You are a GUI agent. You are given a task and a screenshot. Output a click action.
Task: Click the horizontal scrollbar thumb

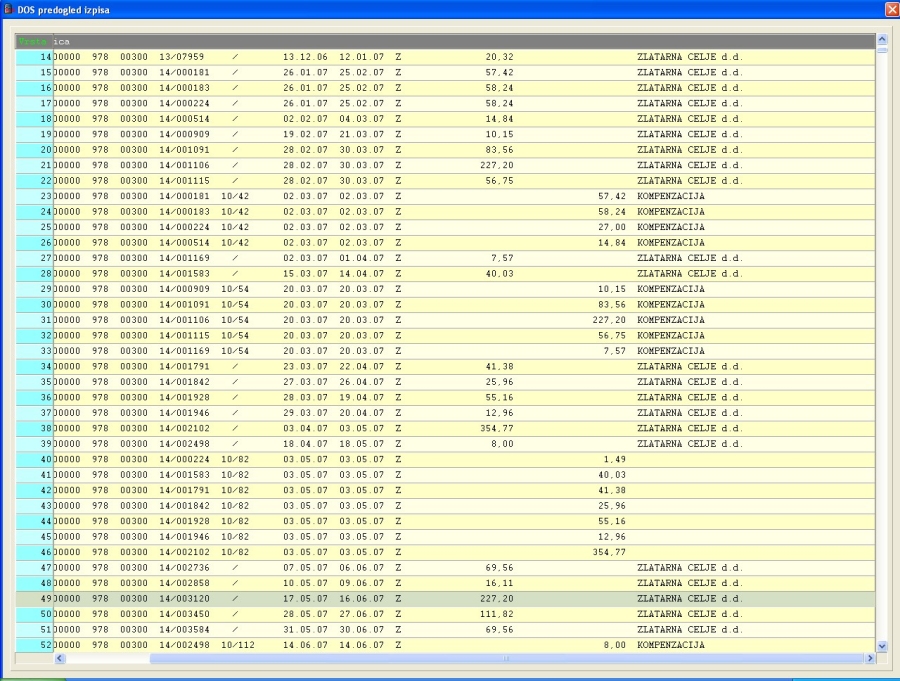(505, 659)
